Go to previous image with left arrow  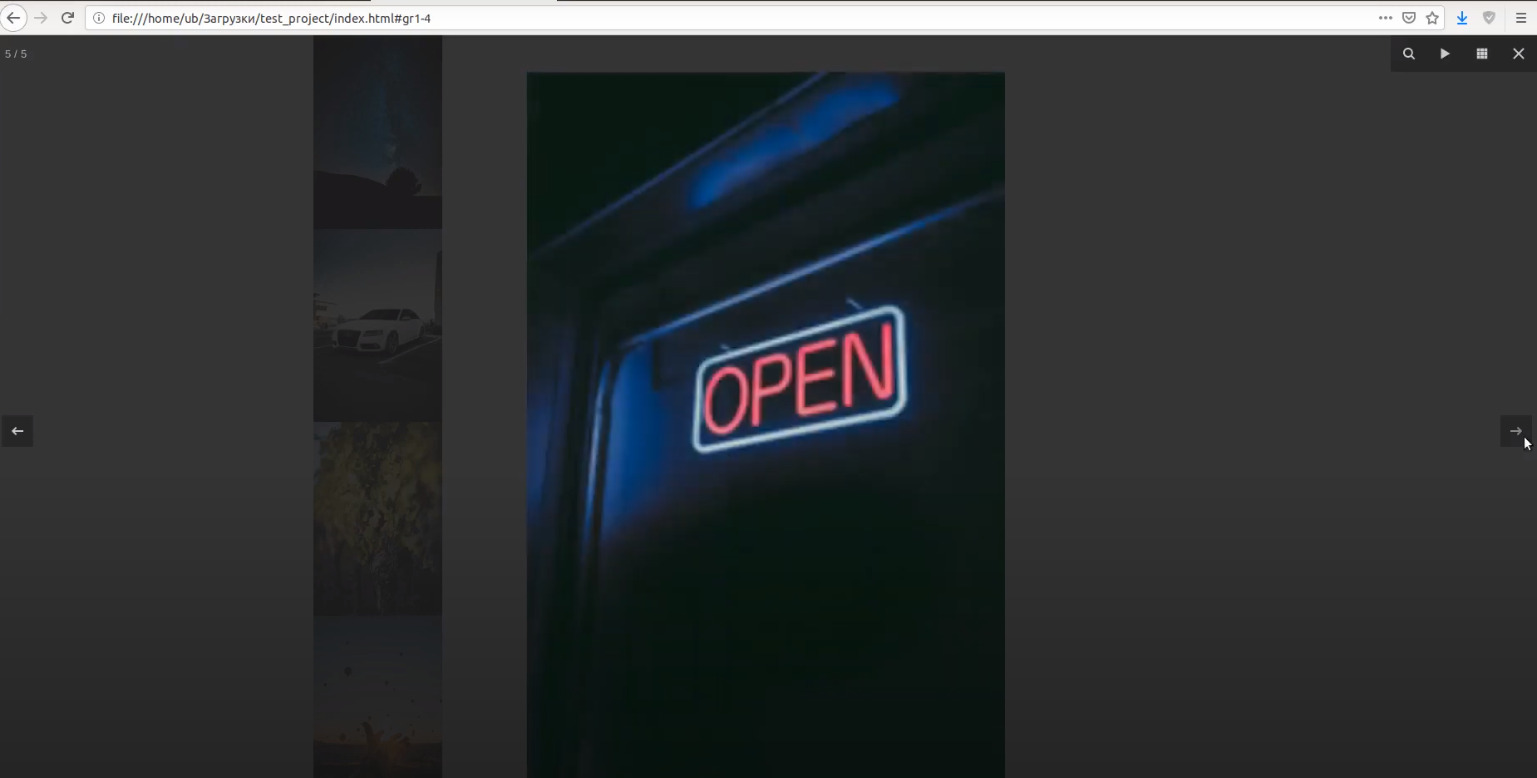17,431
